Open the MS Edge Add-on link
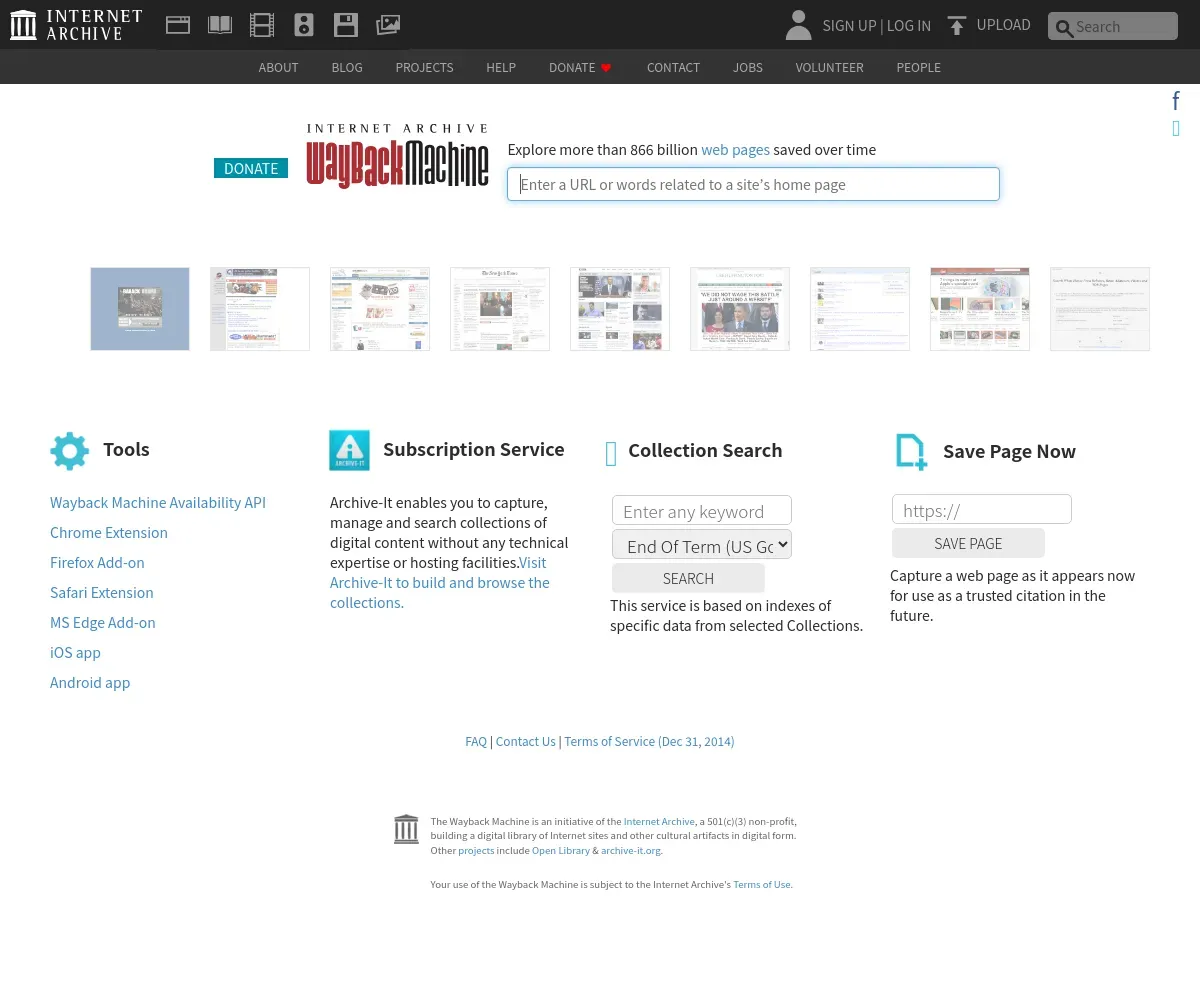 click(103, 623)
